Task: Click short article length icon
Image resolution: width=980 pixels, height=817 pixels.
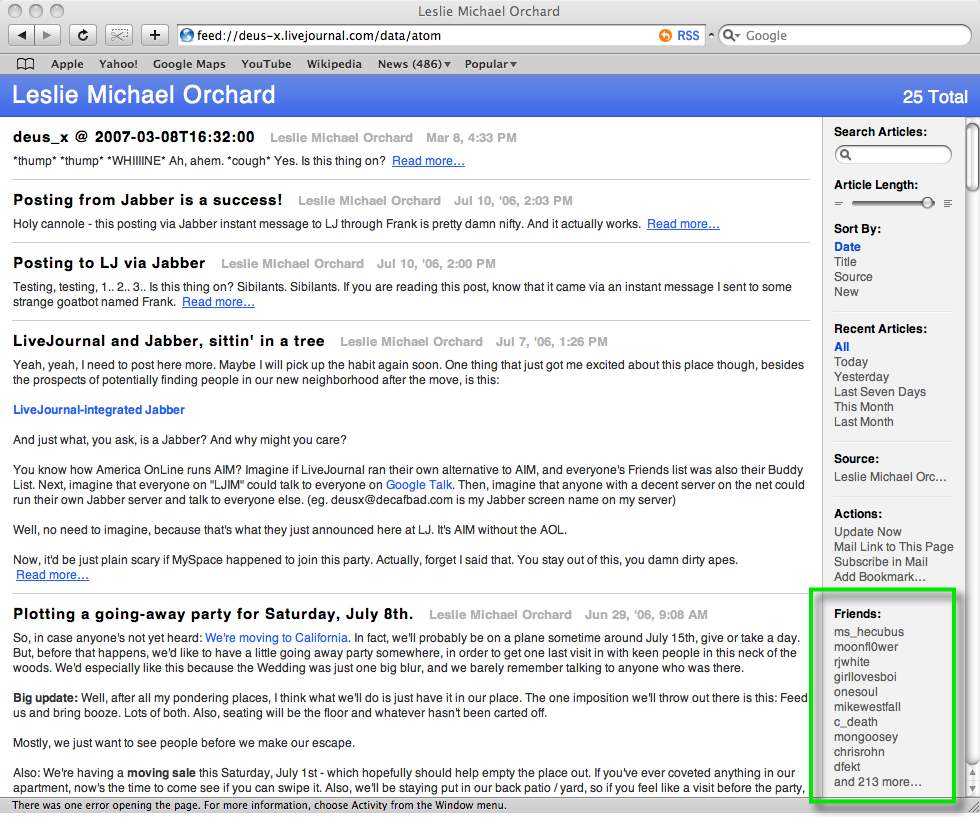Action: click(x=839, y=203)
